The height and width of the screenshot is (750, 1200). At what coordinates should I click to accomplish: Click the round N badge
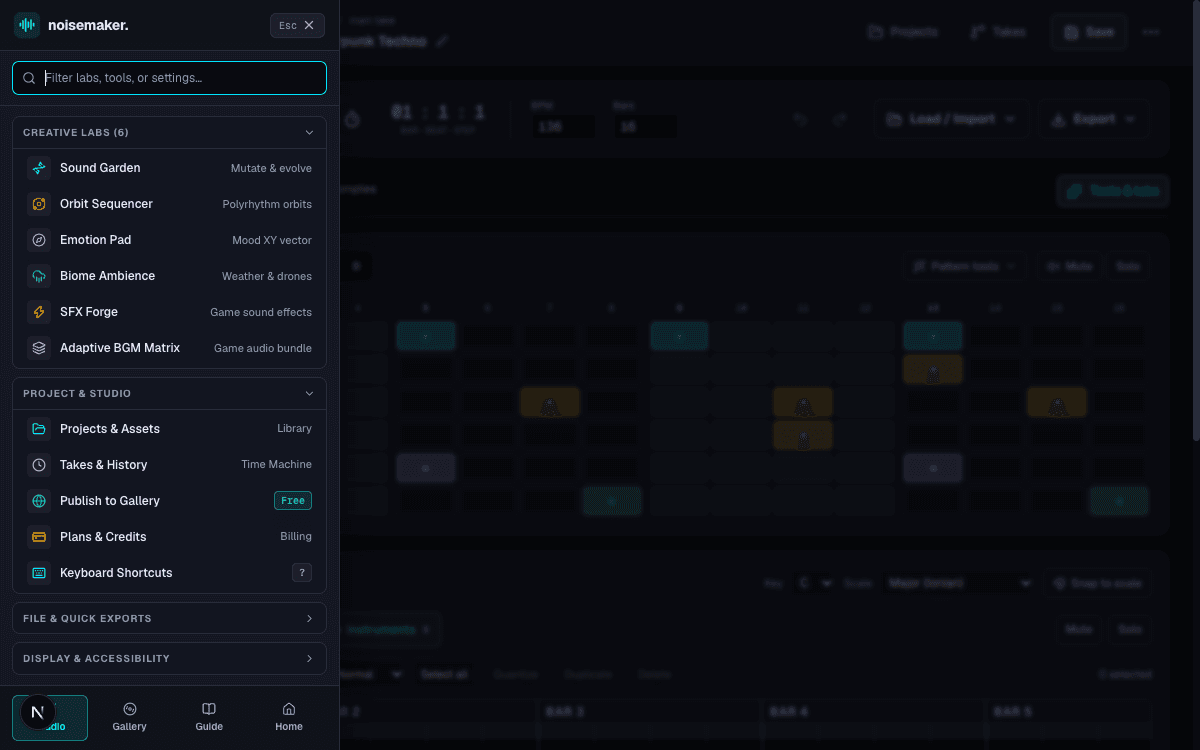pos(37,712)
